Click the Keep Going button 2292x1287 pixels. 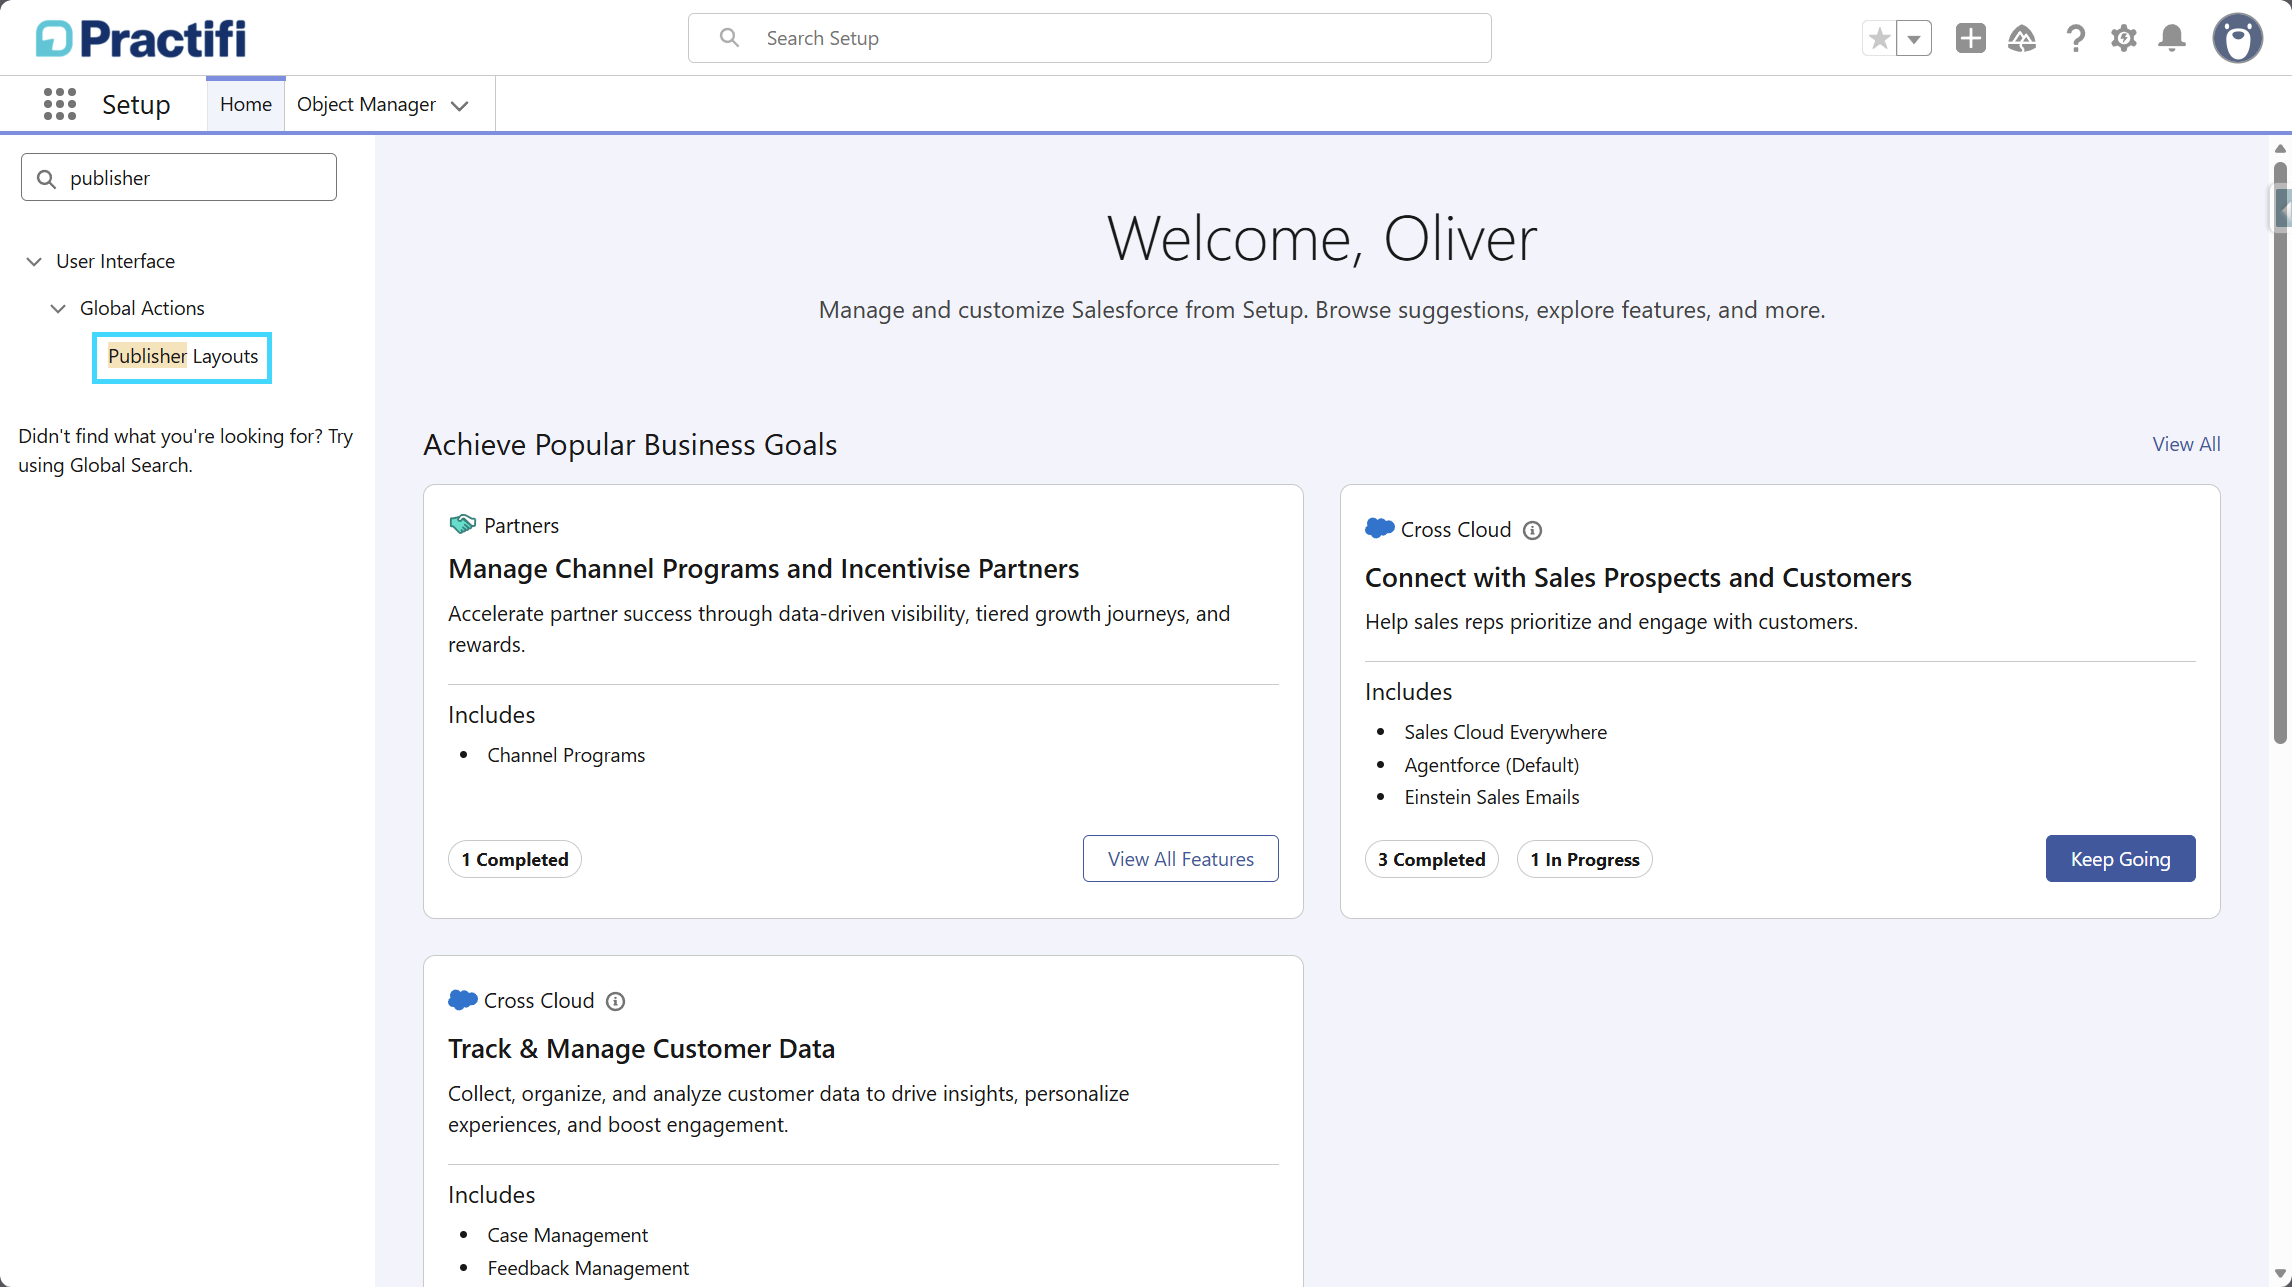point(2120,859)
